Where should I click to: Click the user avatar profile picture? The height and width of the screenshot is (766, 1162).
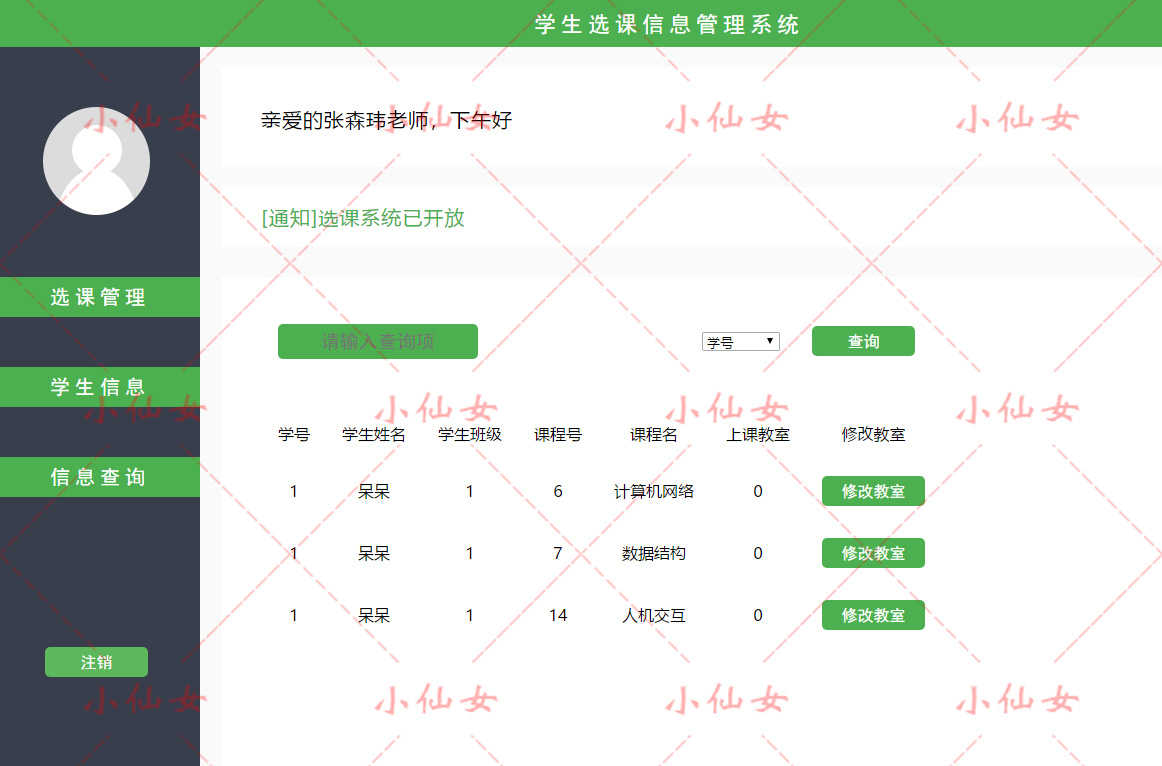pyautogui.click(x=96, y=161)
